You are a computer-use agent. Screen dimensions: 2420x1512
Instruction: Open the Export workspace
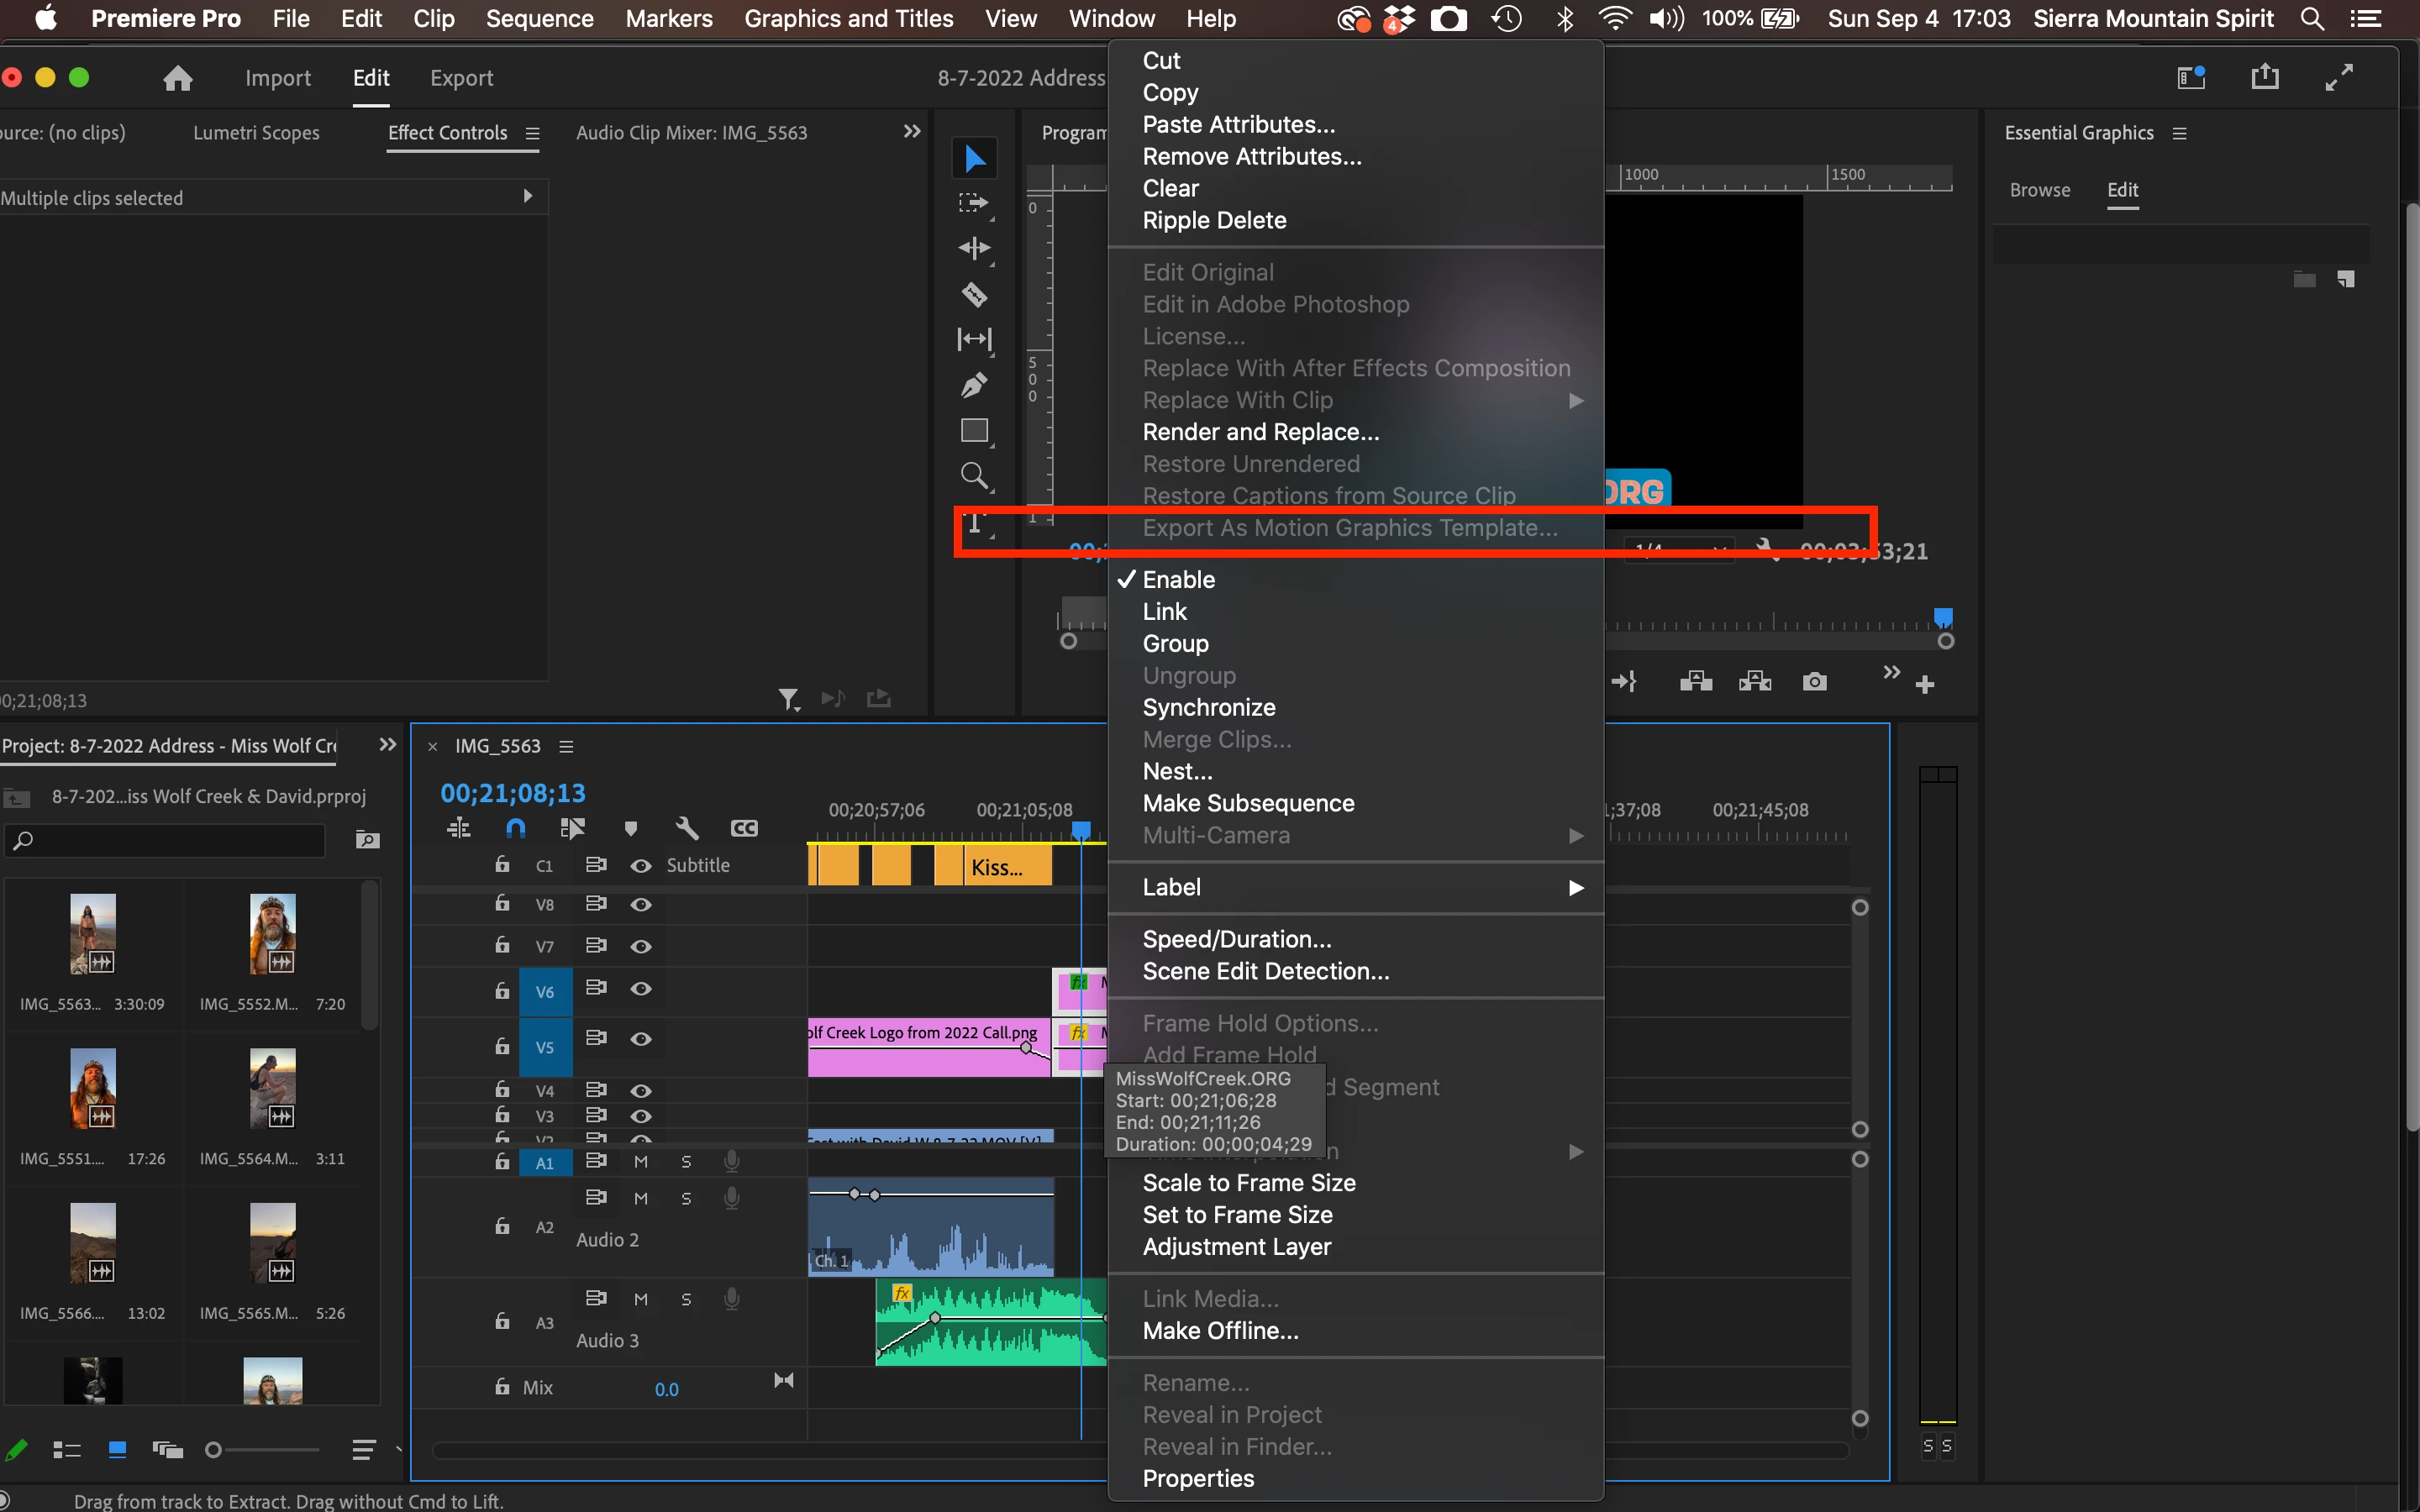tap(461, 78)
